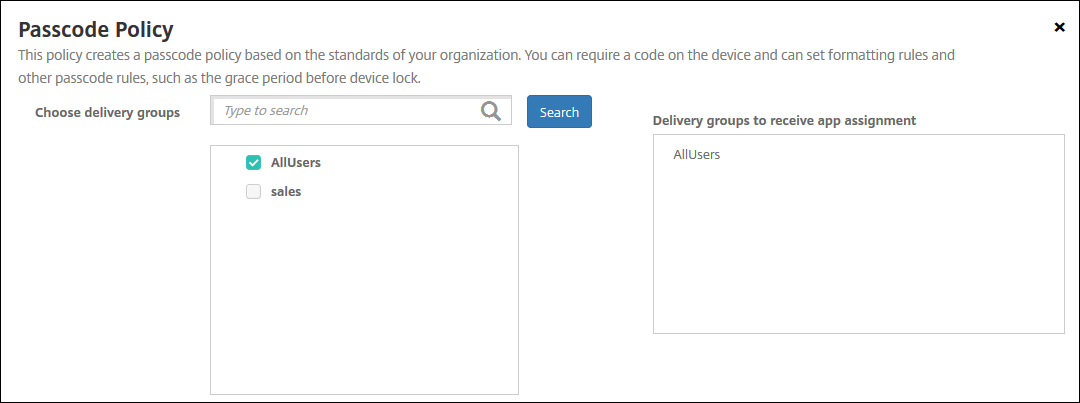Click empty space below sales in the groups list
The image size is (1080, 403).
point(364,300)
